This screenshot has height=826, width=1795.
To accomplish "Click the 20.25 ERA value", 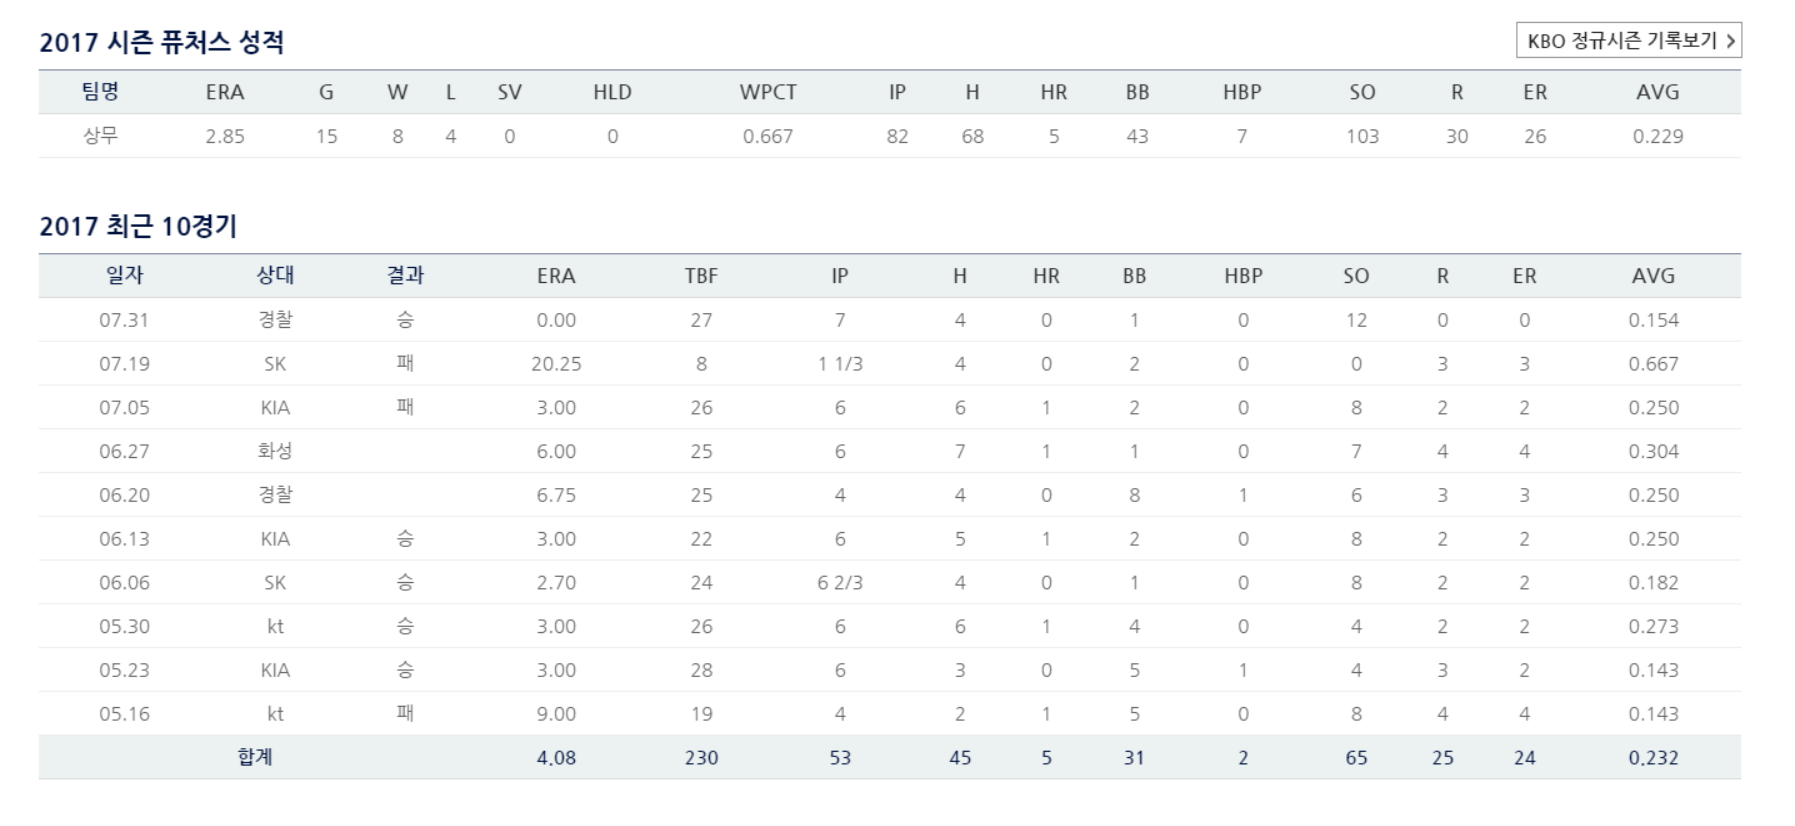I will (556, 364).
